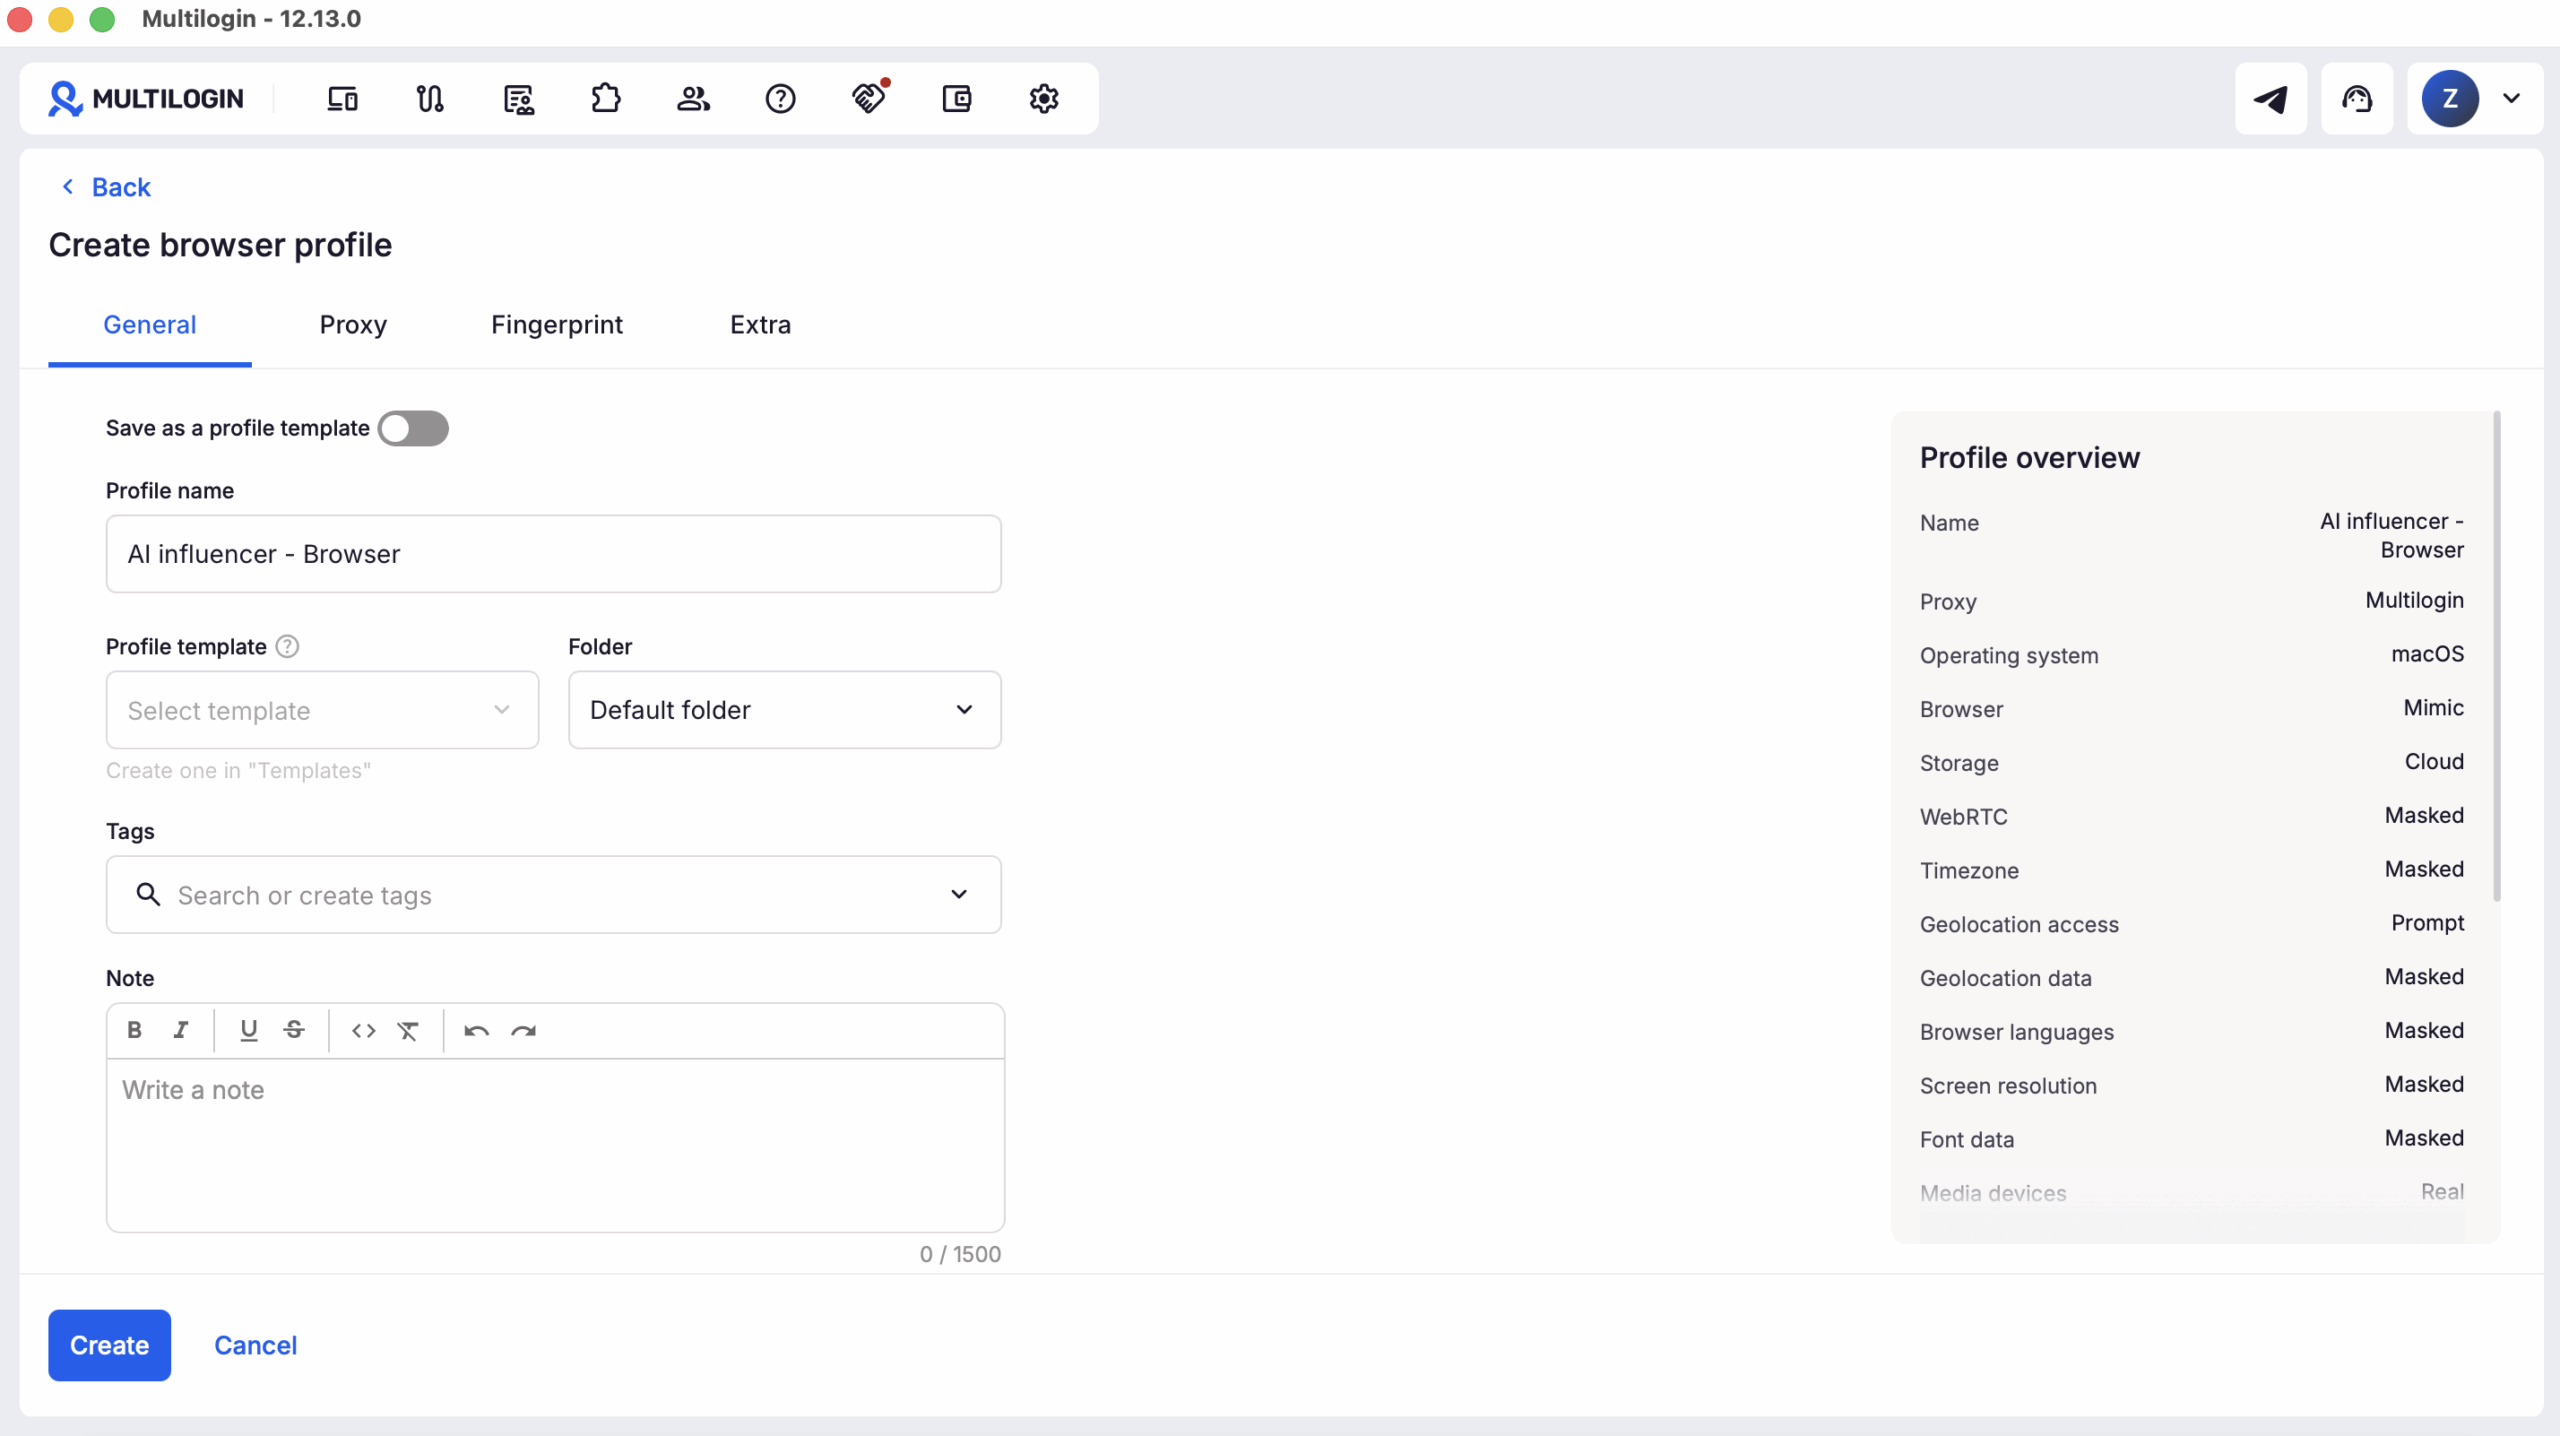Image resolution: width=2560 pixels, height=1436 pixels.
Task: Click the Profile overview scrollbar
Action: click(x=2496, y=656)
